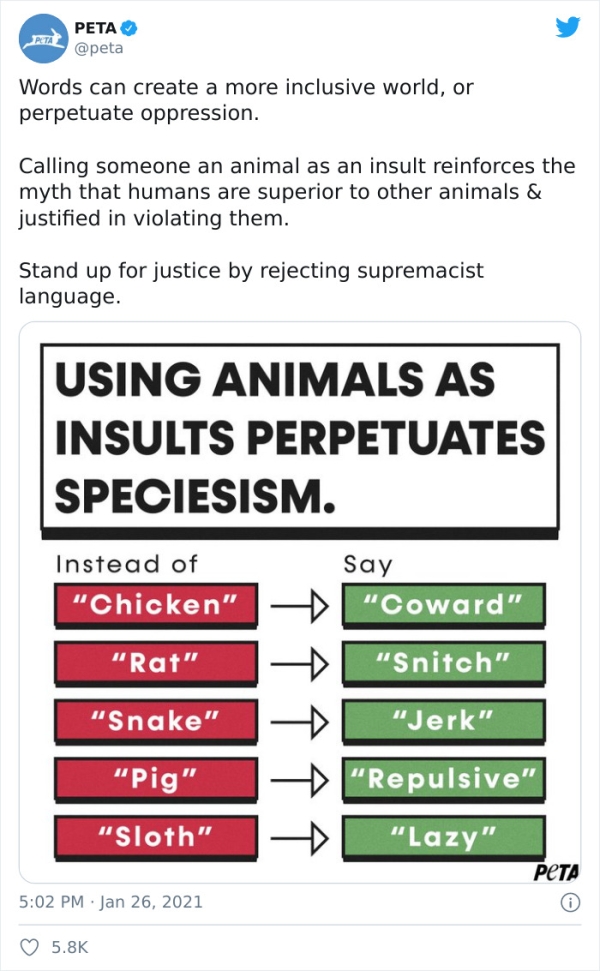Open the @peta handle link
Viewport: 600px width, 971px height.
(99, 48)
